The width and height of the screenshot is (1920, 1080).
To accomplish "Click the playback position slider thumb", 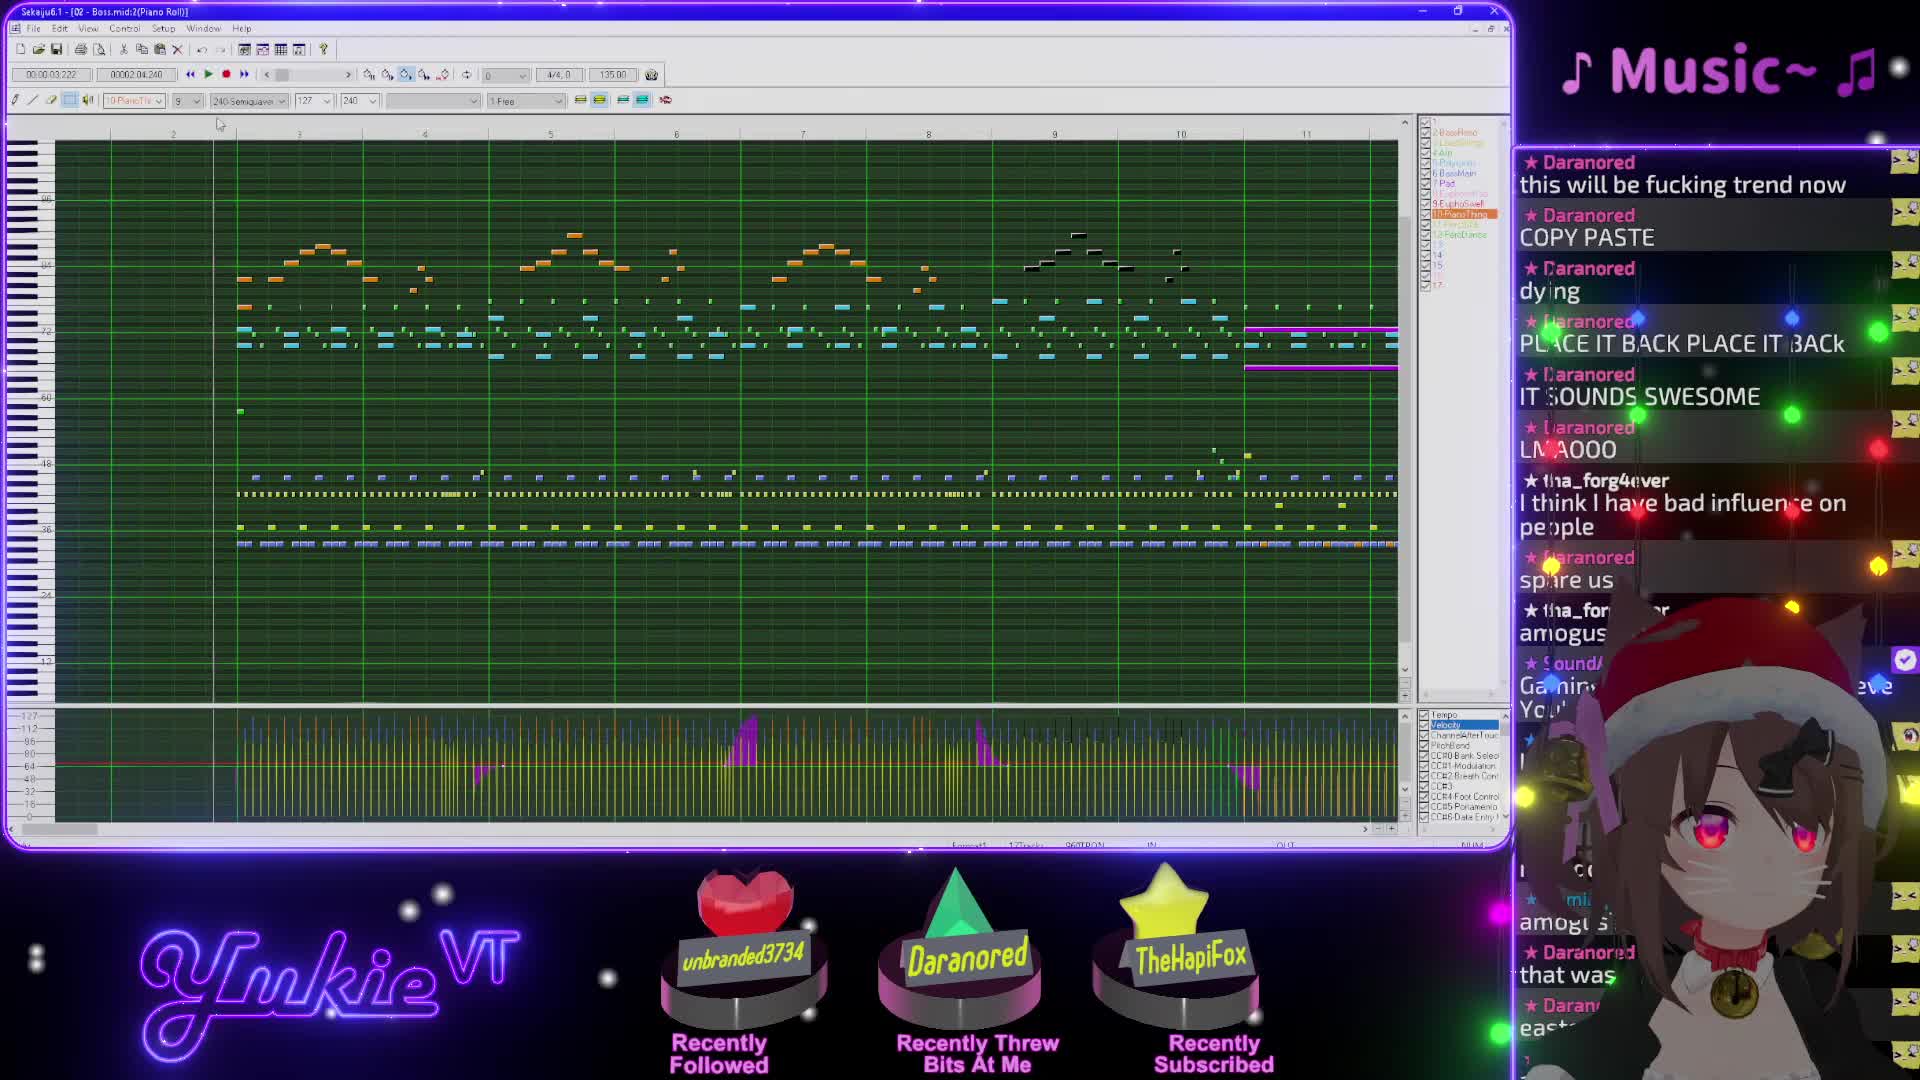I will pos(282,75).
